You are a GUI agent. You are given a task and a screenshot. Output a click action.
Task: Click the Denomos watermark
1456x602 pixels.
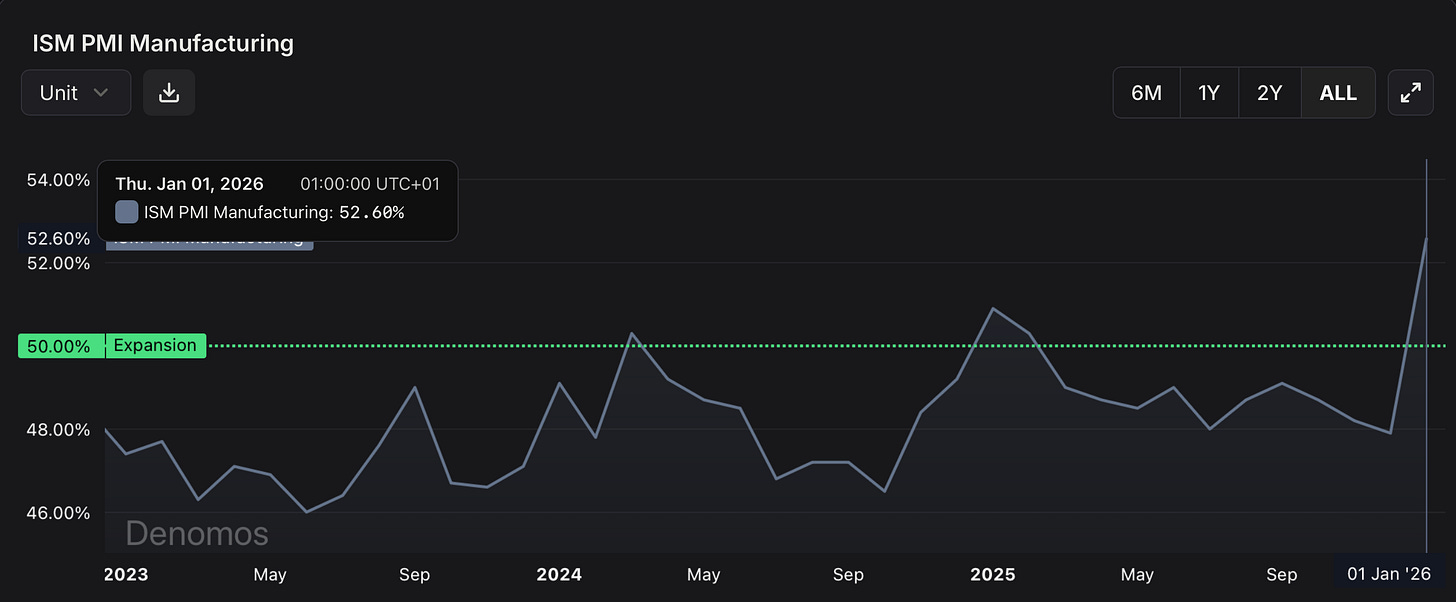coord(196,534)
